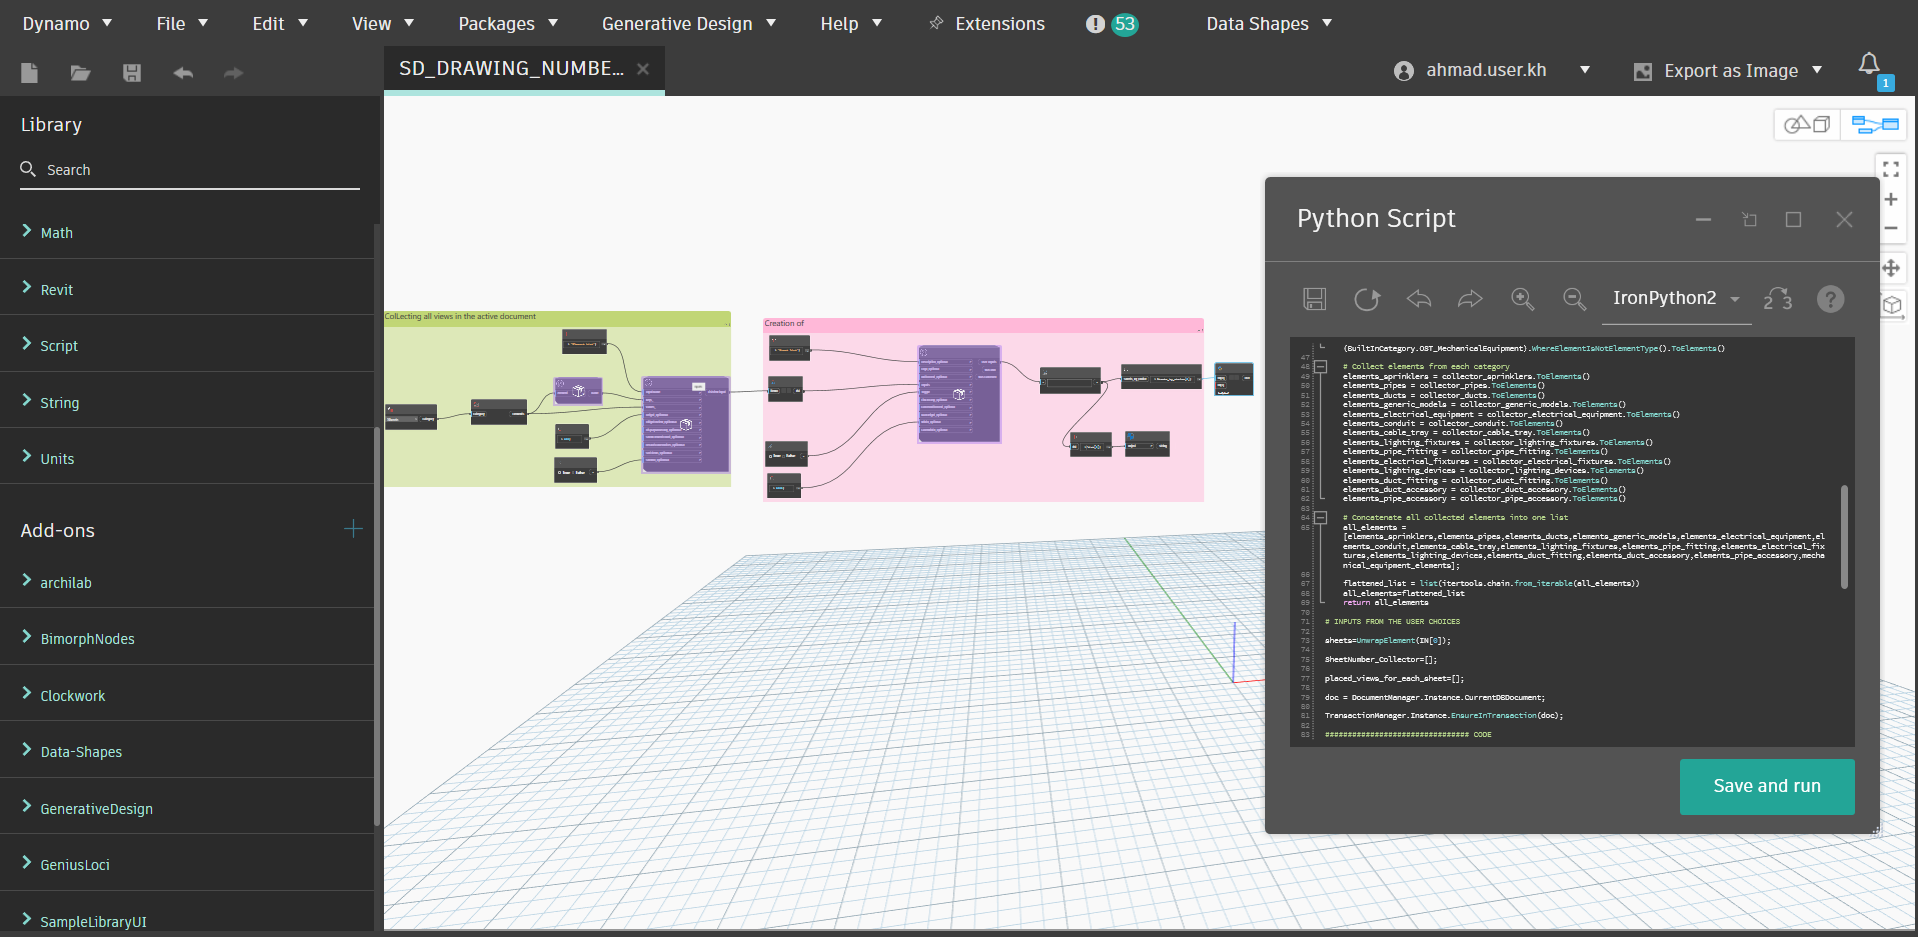
Task: Click the notification bell icon
Action: [x=1868, y=65]
